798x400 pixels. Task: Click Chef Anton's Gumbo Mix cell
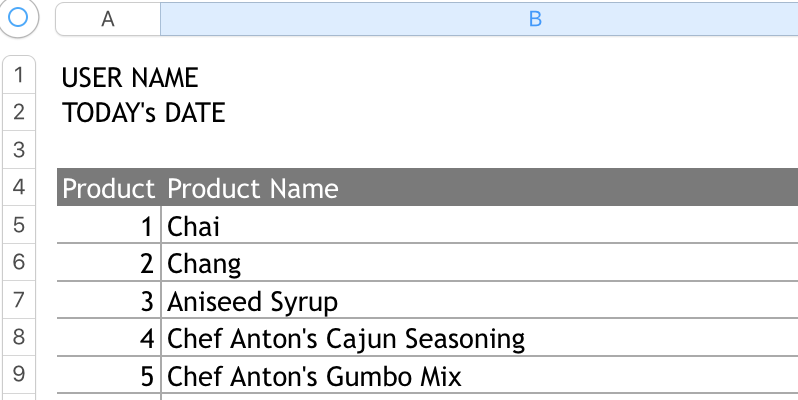[x=315, y=377]
